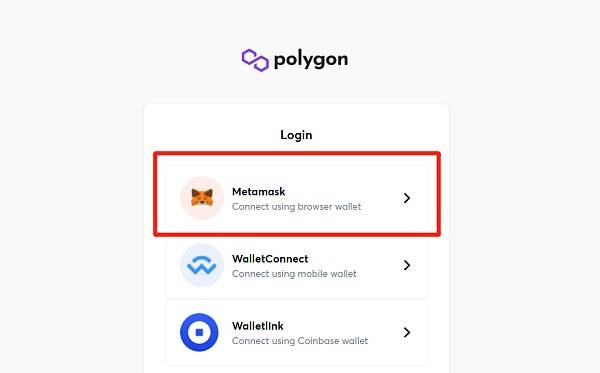
Task: Click the Login heading
Action: point(296,135)
